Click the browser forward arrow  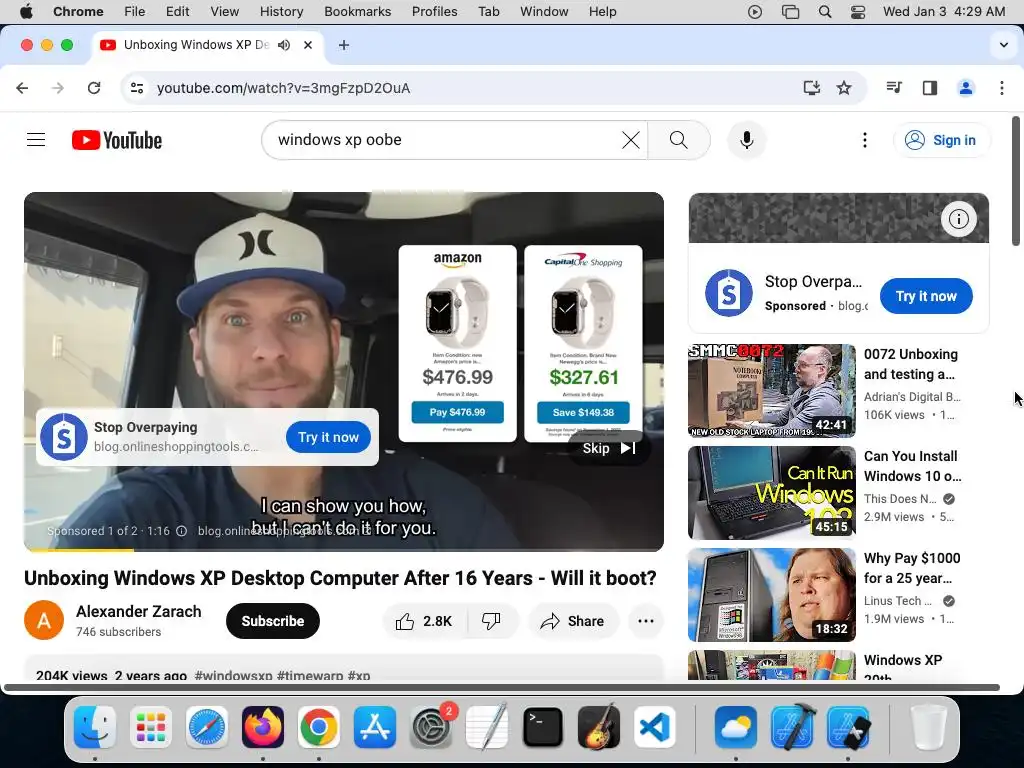click(x=58, y=88)
